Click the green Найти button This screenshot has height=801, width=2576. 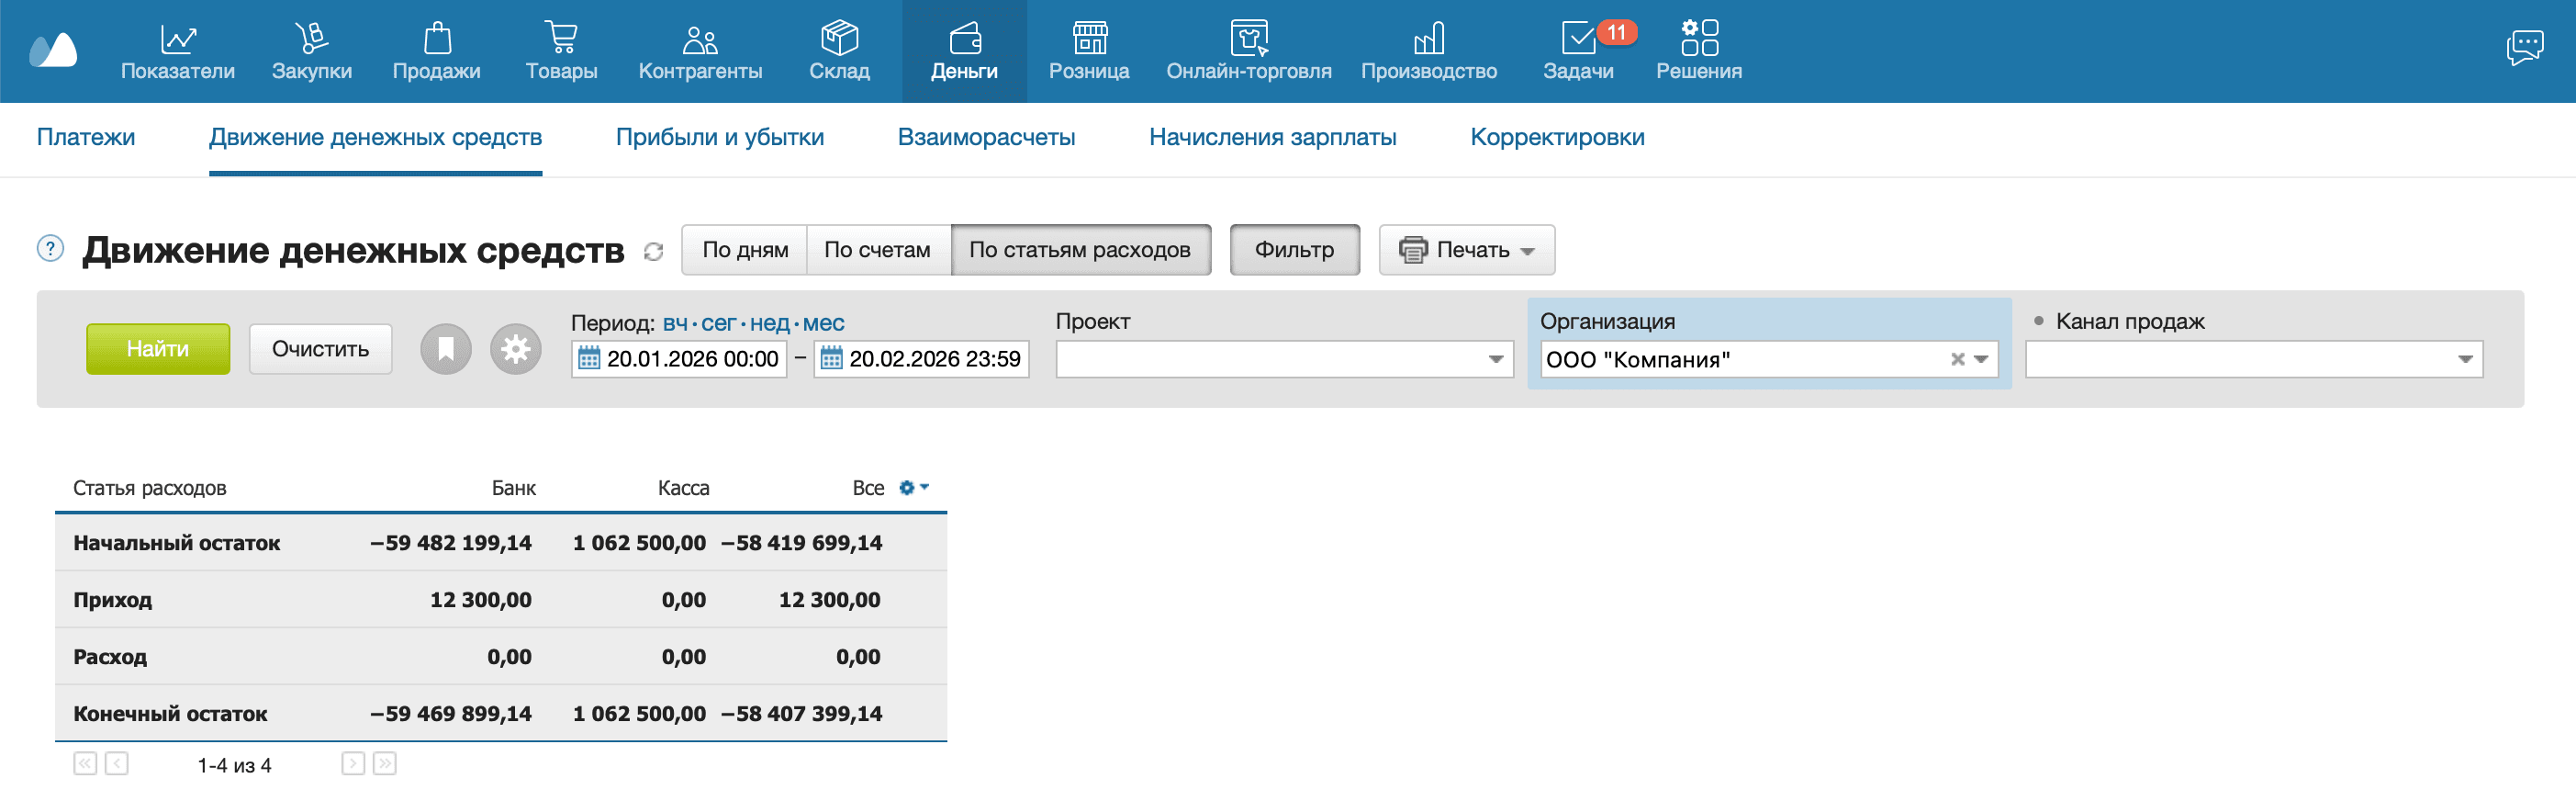pos(158,349)
